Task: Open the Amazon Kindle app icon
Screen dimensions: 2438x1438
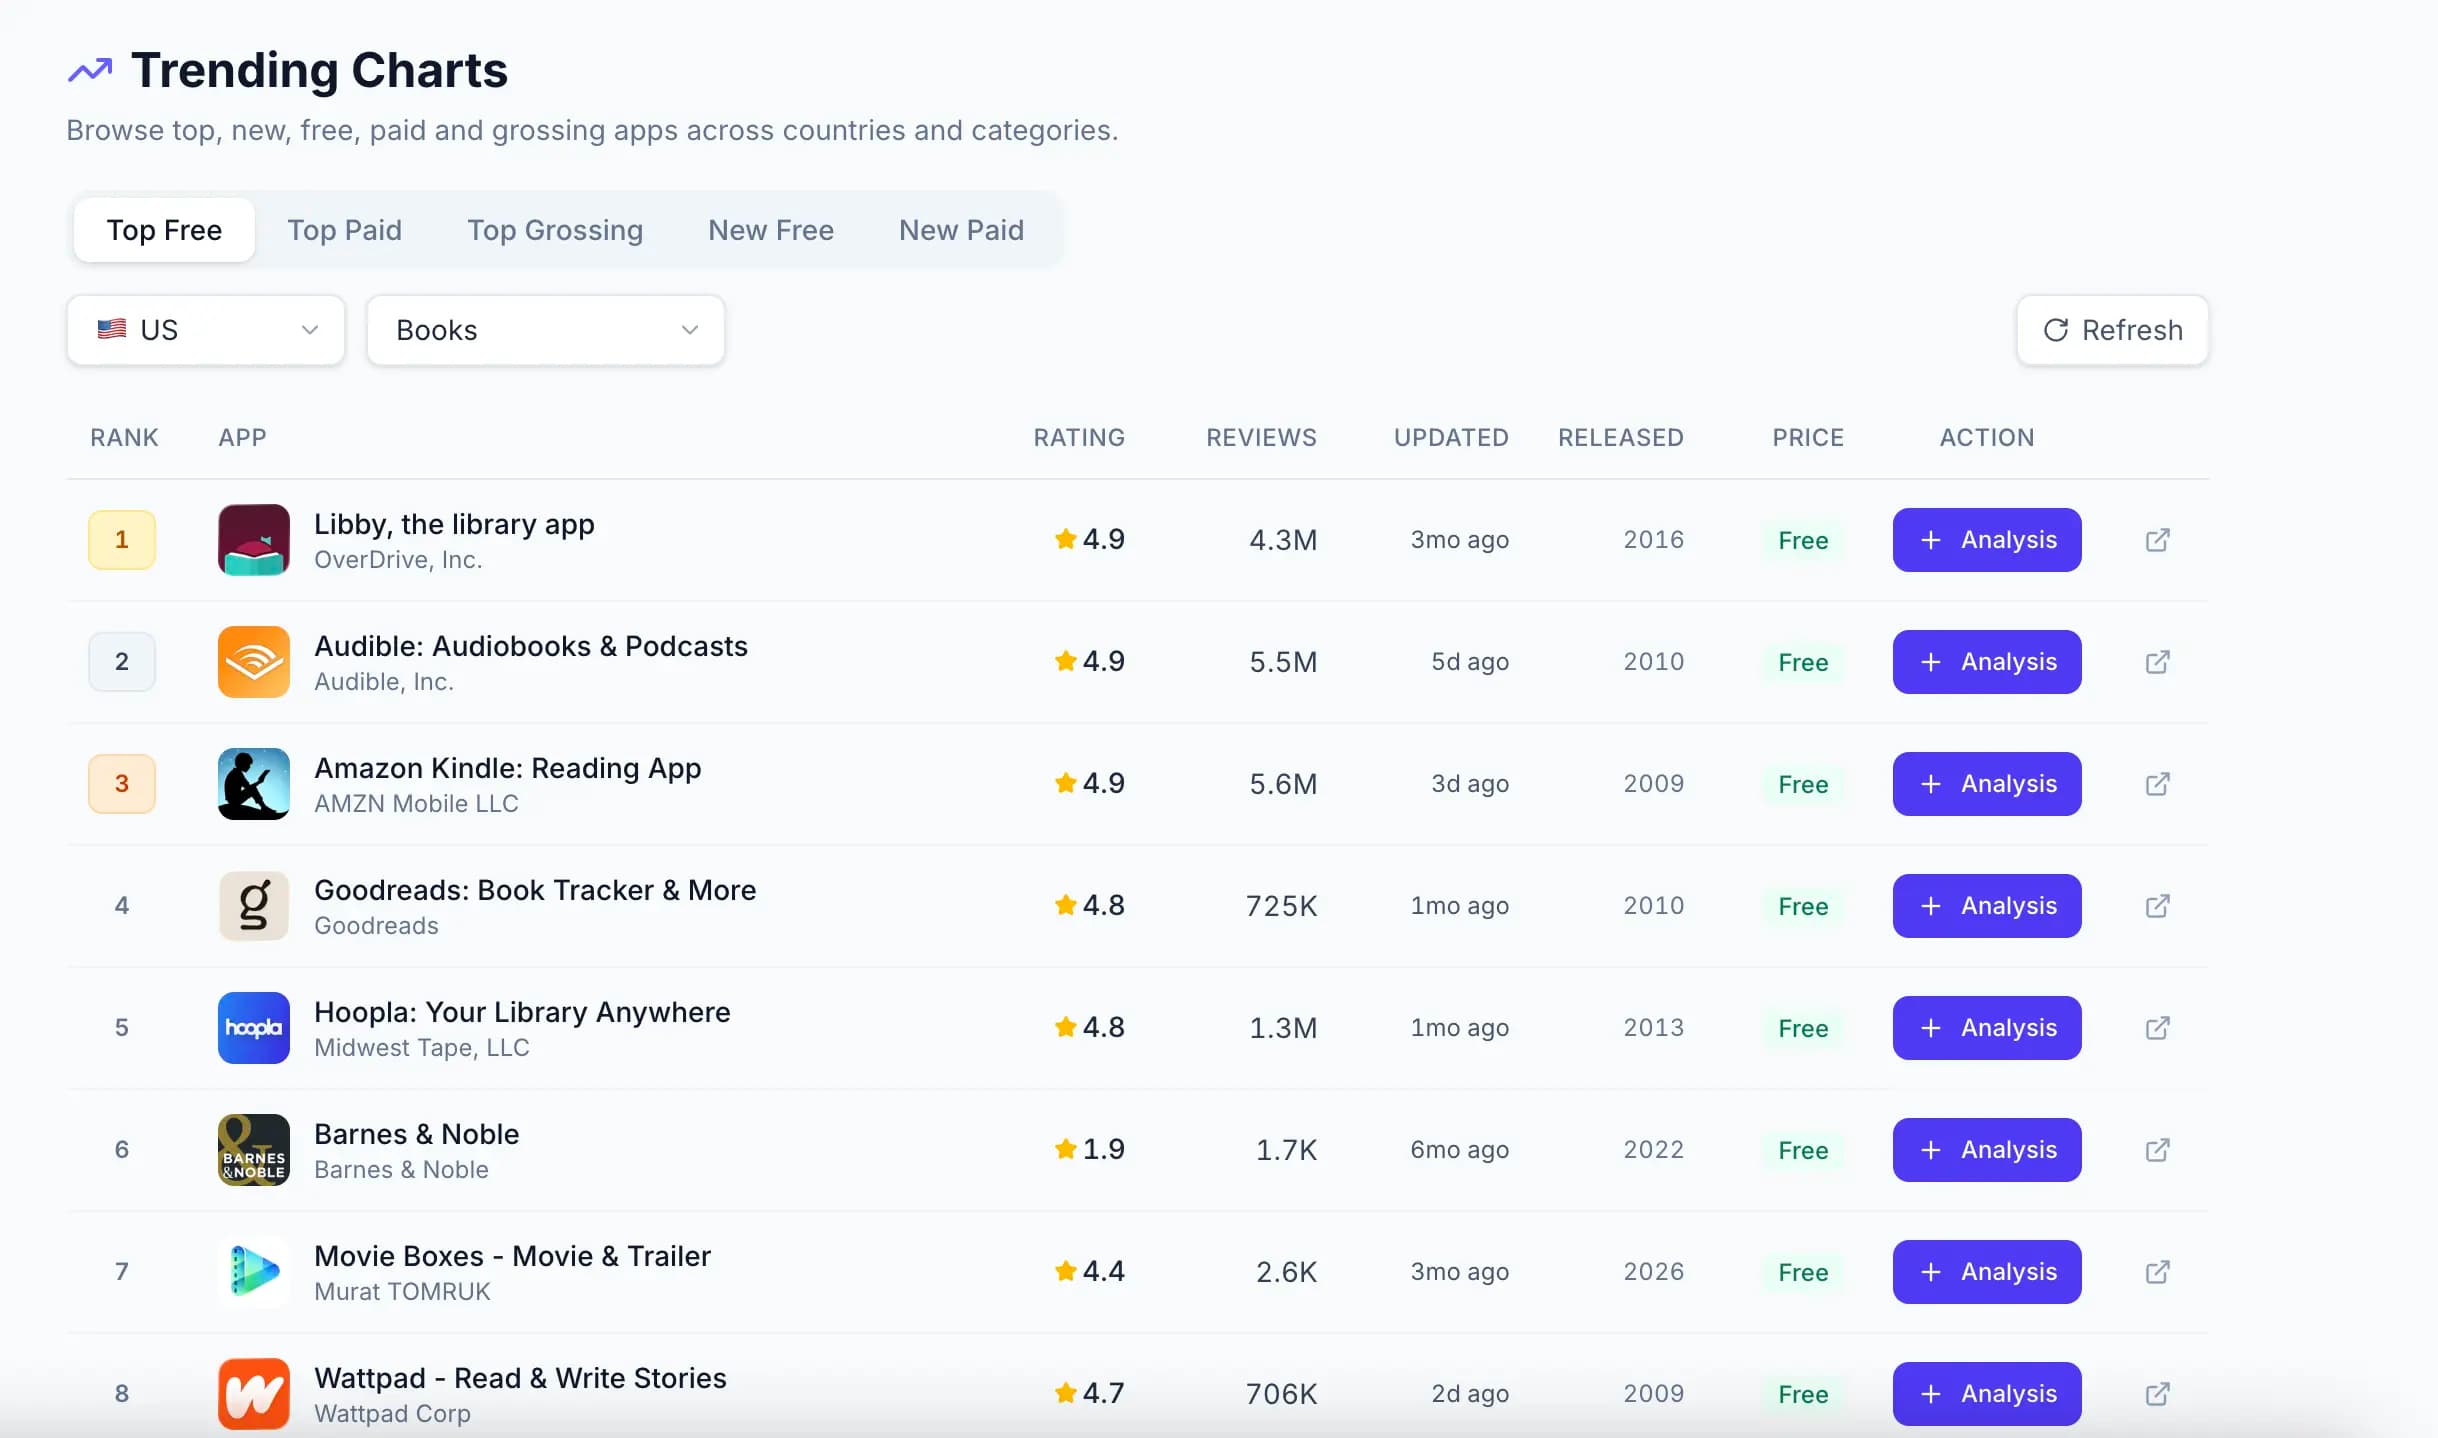Action: click(254, 784)
